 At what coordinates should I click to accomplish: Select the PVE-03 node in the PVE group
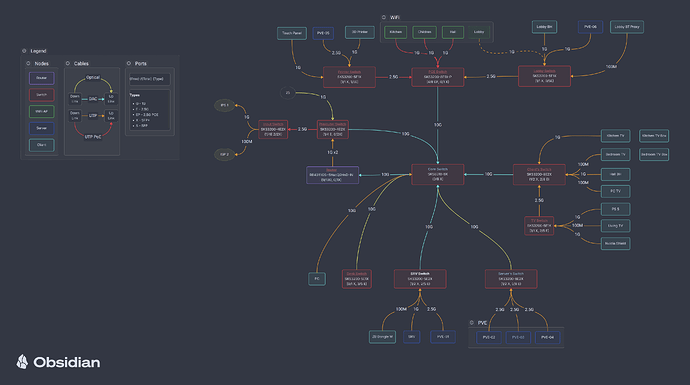point(518,337)
